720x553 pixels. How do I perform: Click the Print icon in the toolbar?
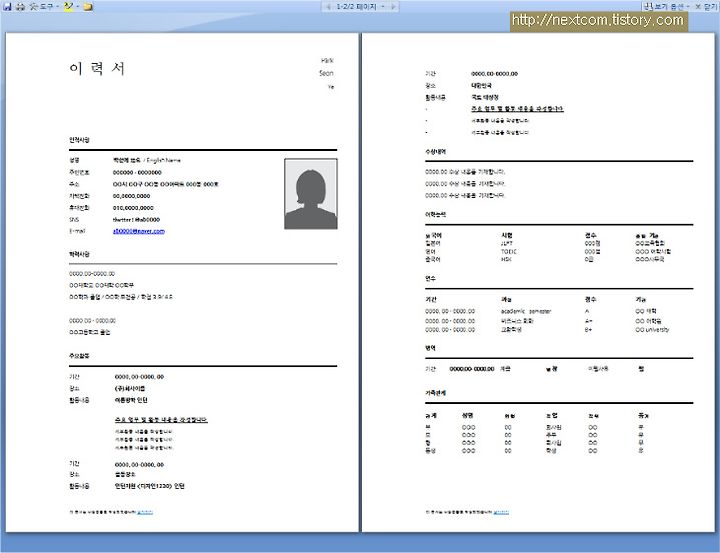[x=20, y=6]
